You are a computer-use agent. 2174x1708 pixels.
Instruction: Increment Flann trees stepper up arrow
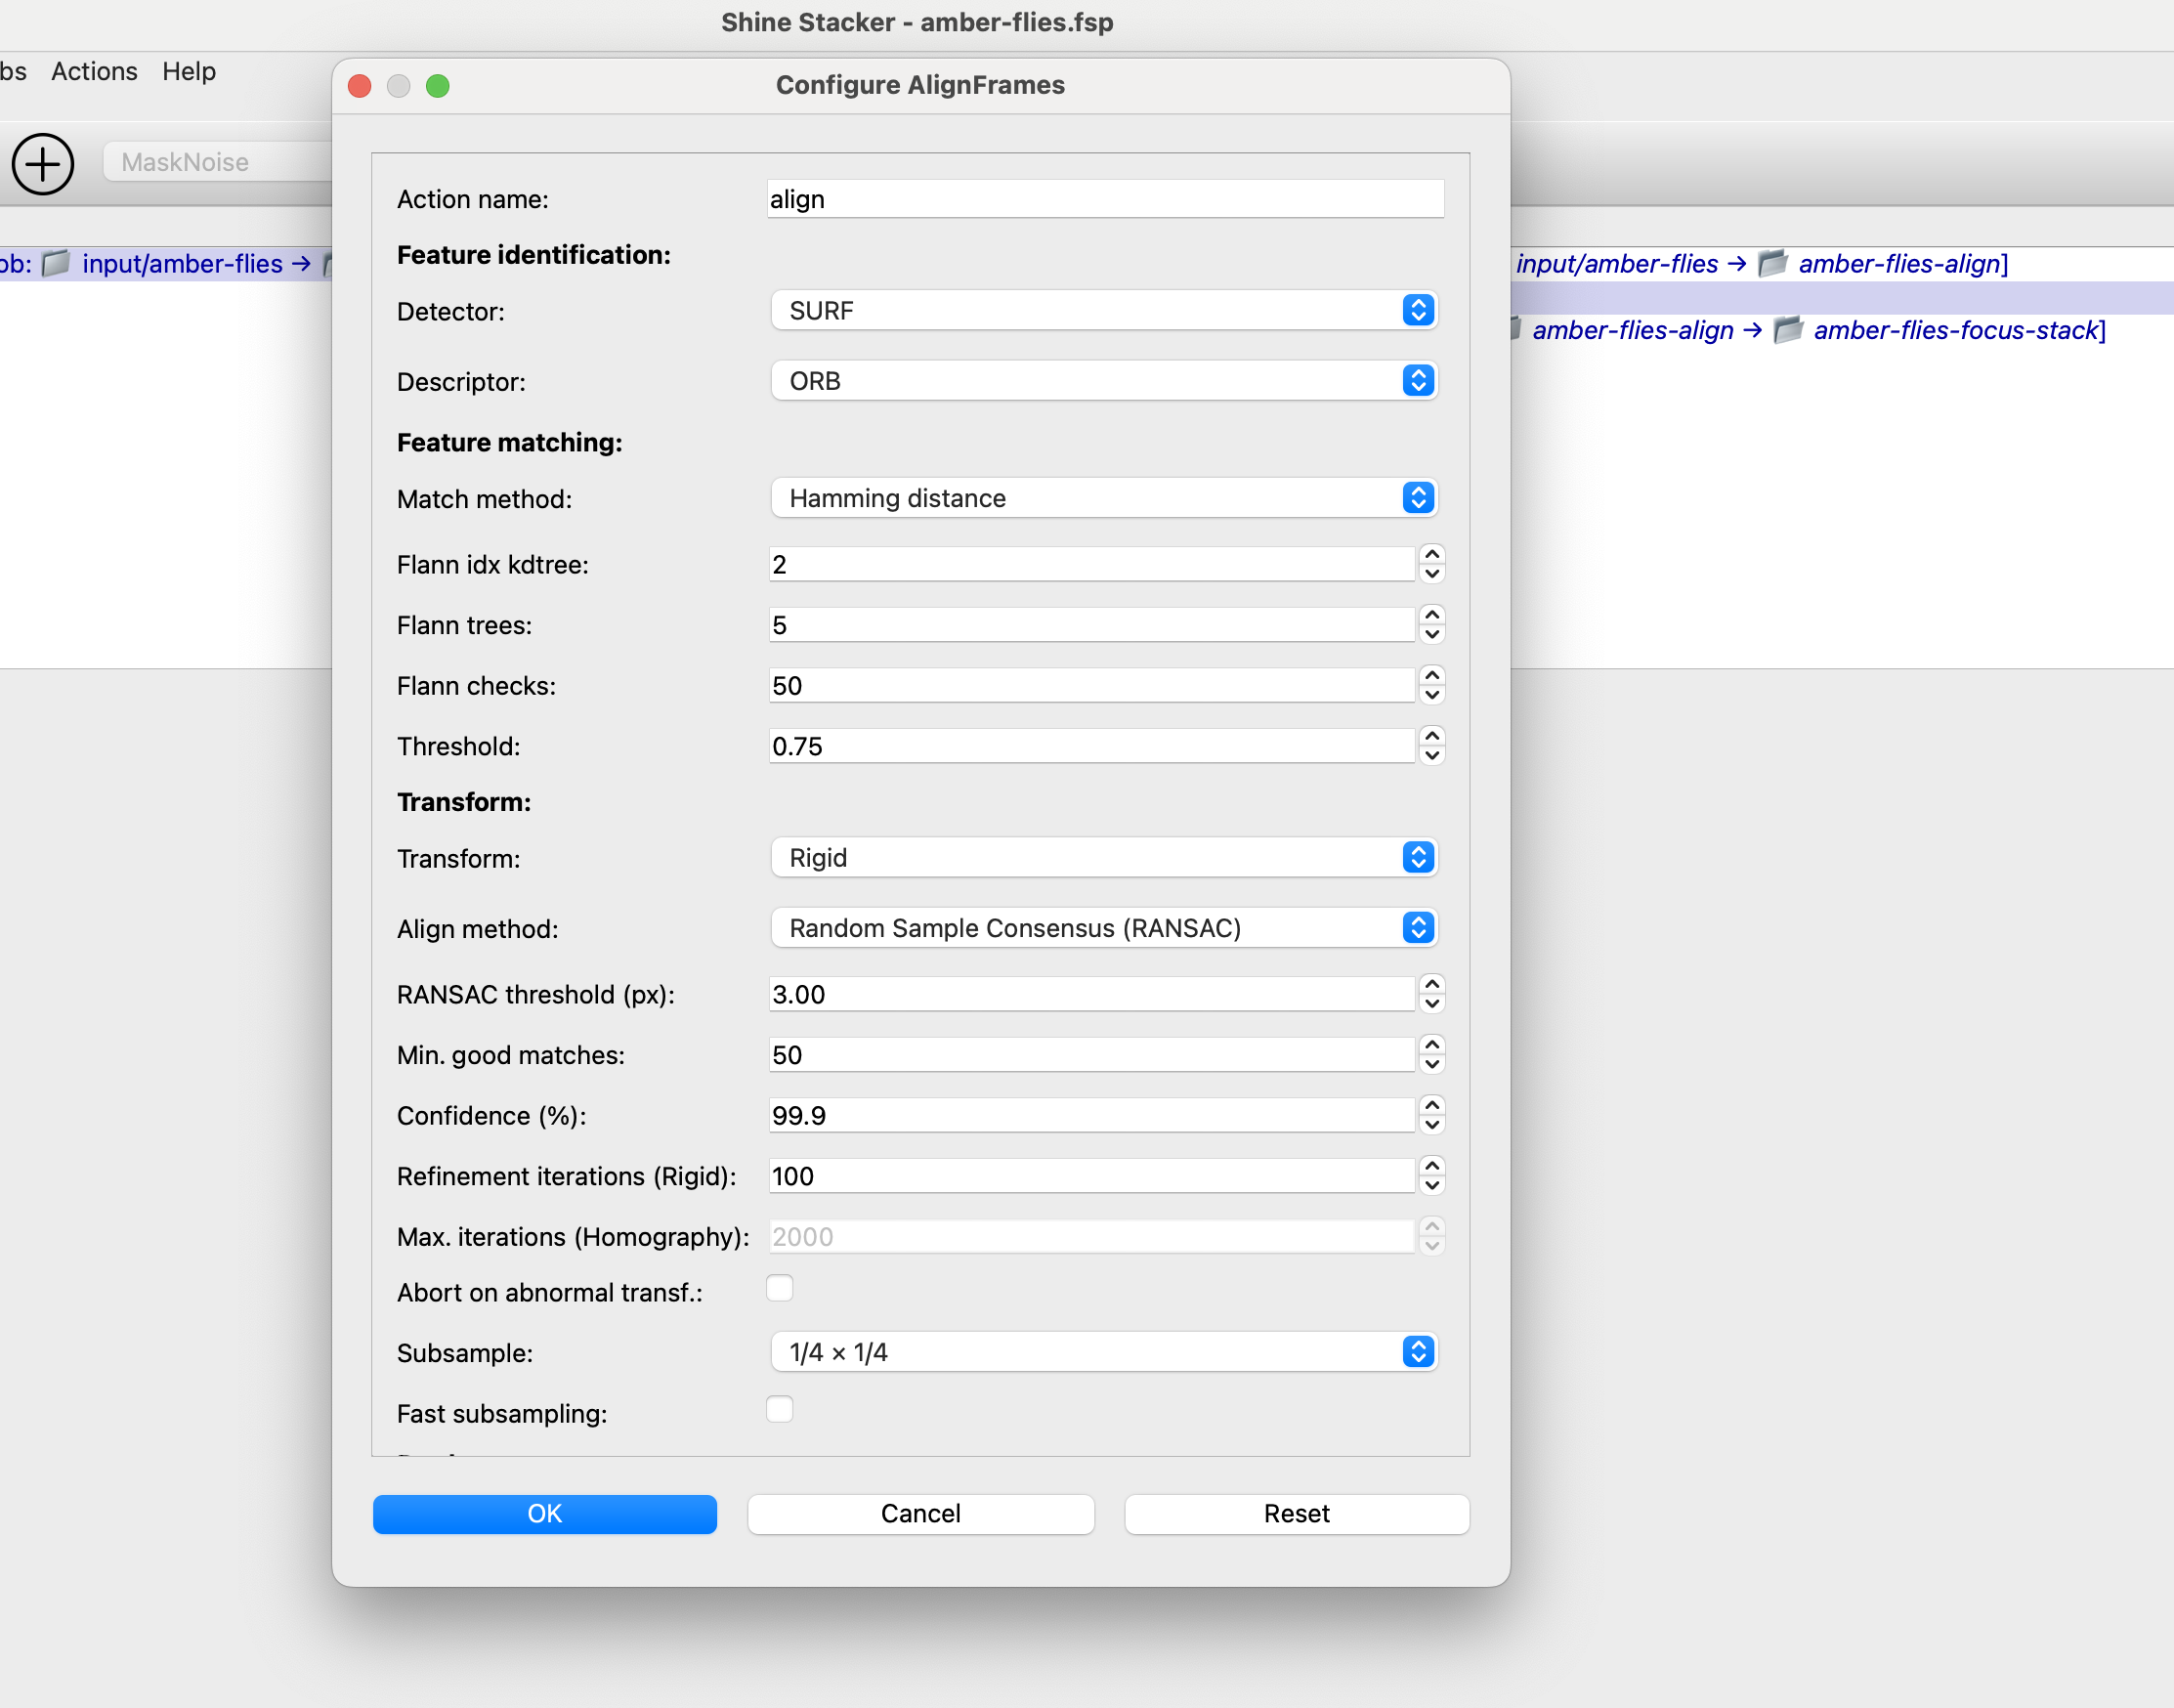click(1432, 615)
